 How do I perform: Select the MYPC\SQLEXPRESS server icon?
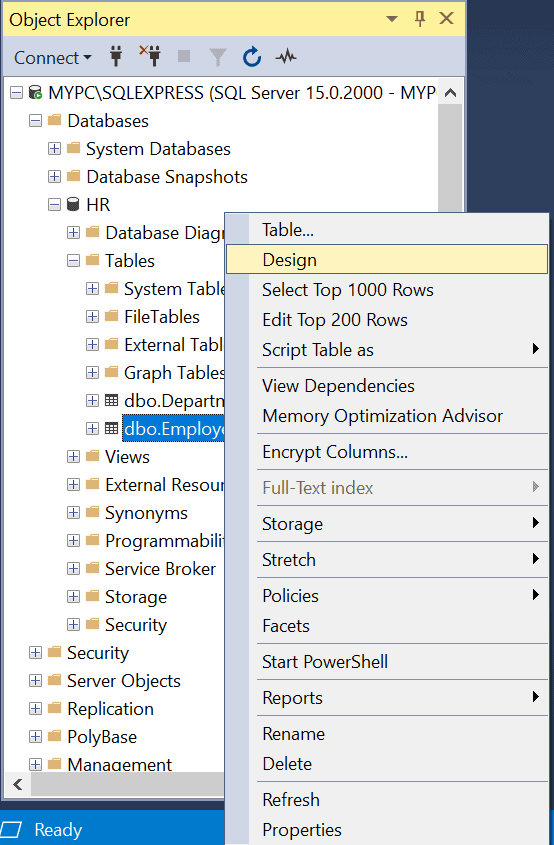[36, 93]
